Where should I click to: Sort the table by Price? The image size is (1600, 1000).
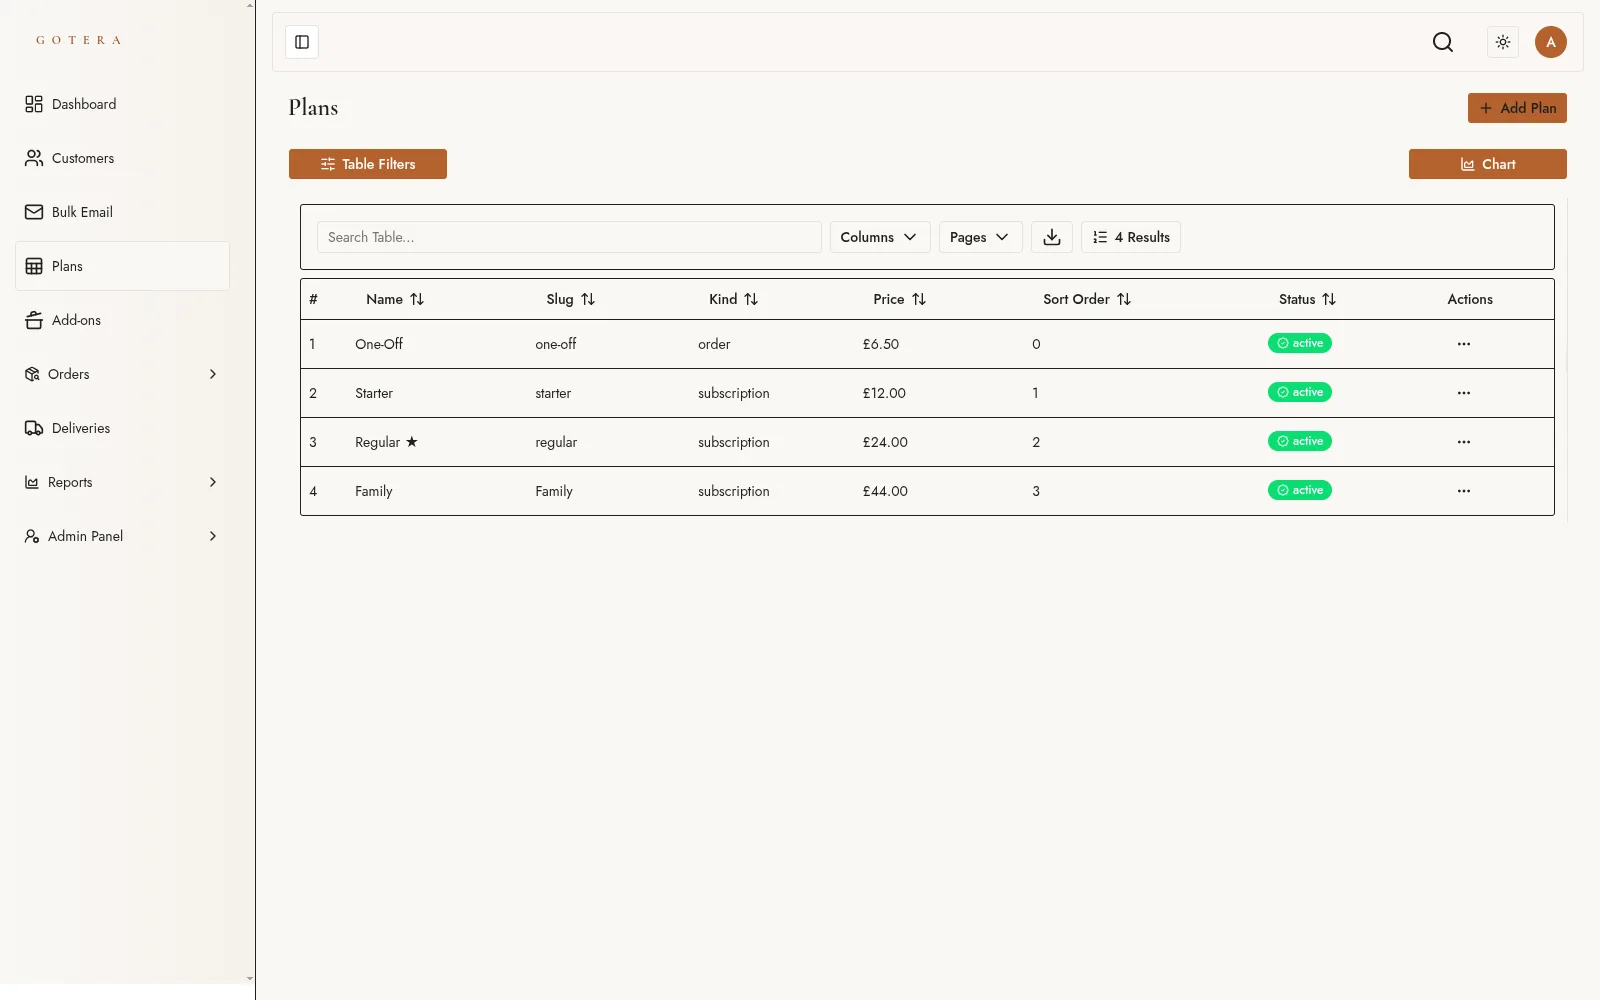click(x=900, y=299)
